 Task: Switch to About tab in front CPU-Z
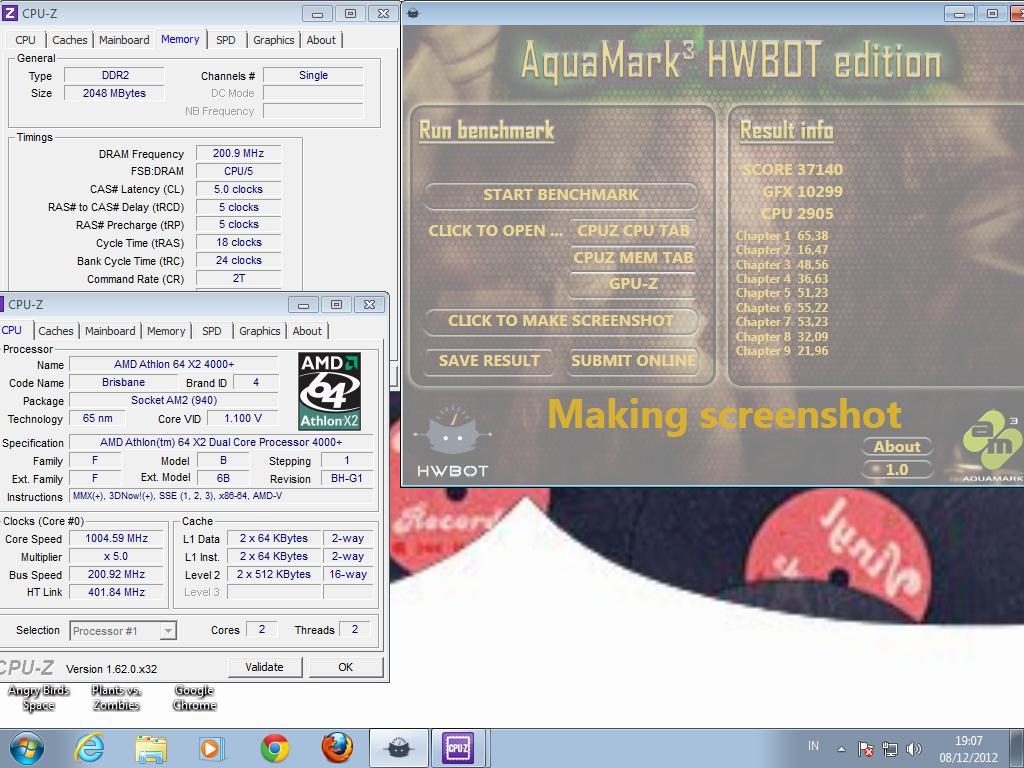(307, 331)
